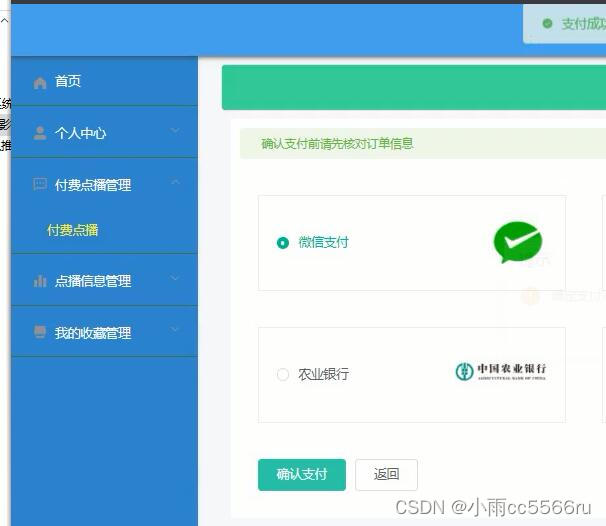
Task: Open the 付费点播管理 menu item
Action: [x=104, y=184]
